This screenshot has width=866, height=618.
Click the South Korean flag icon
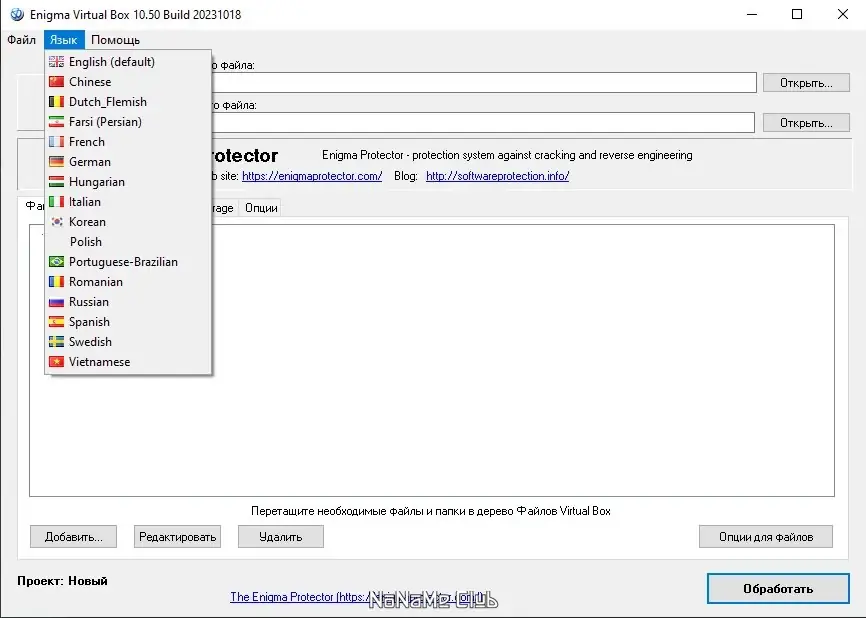[56, 221]
